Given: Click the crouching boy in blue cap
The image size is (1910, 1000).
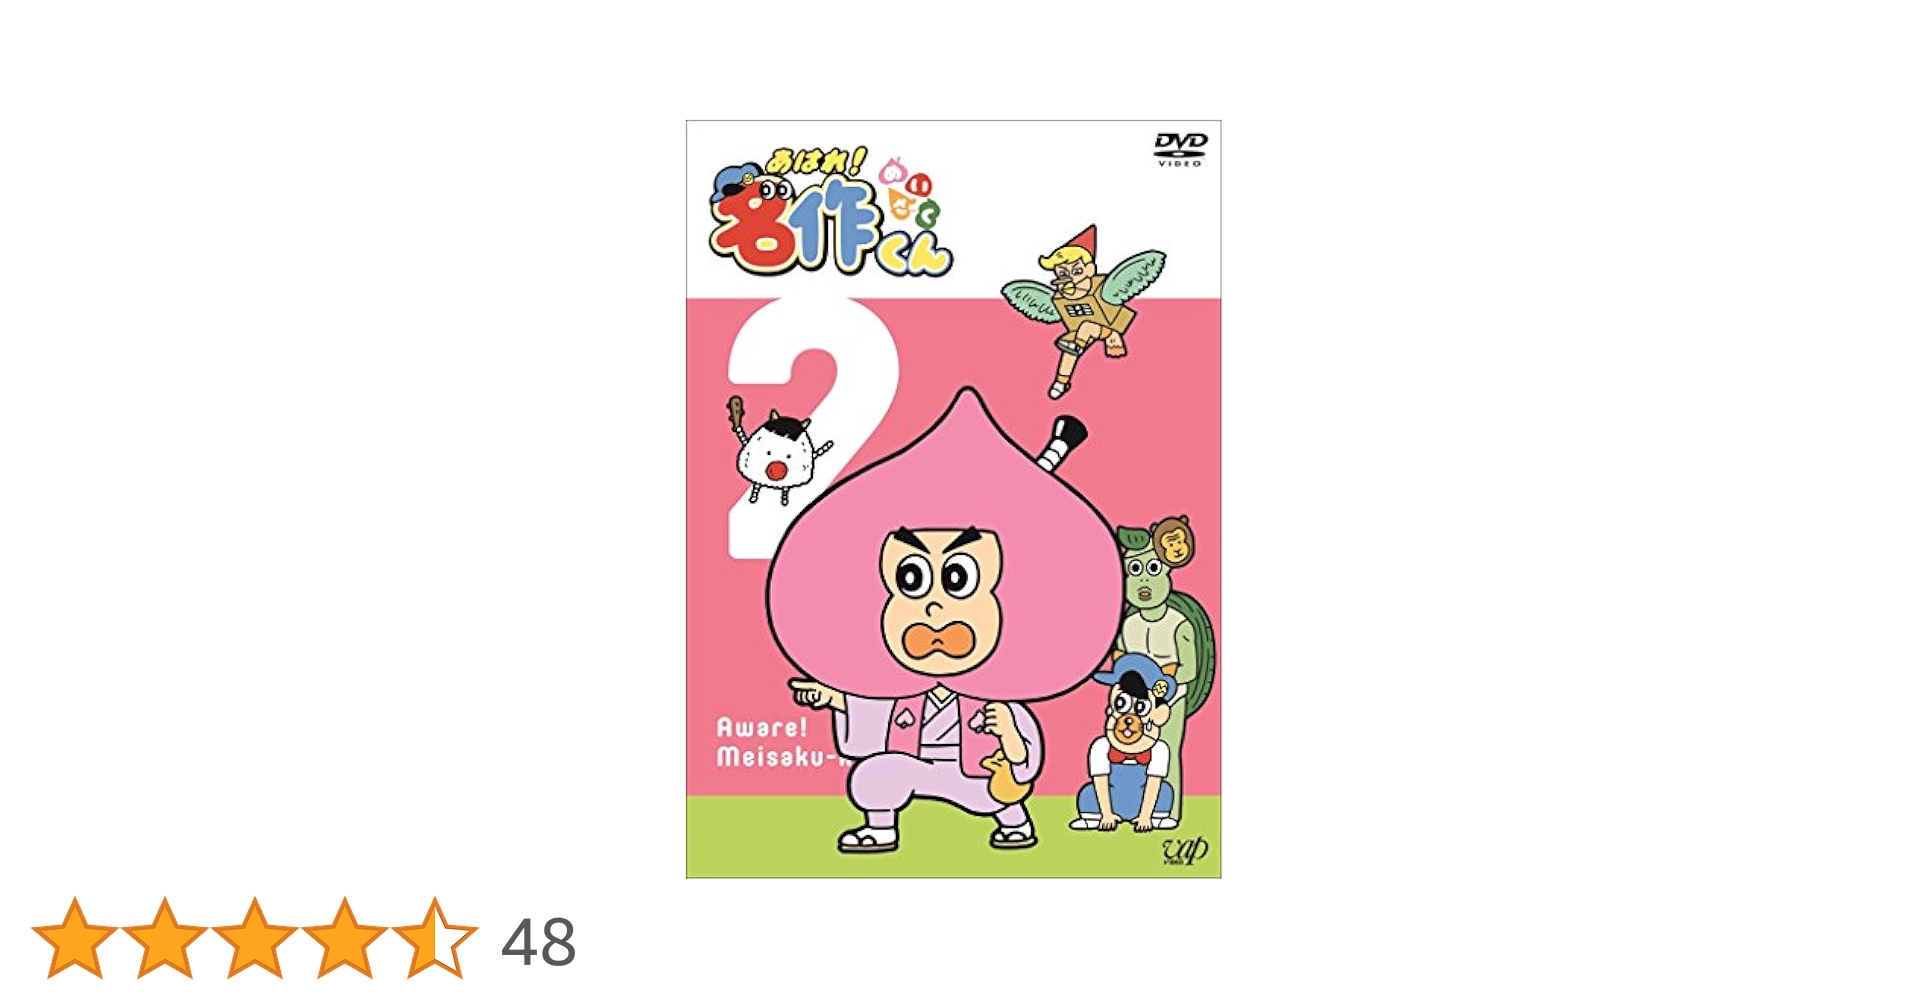Looking at the screenshot, I should [1127, 745].
